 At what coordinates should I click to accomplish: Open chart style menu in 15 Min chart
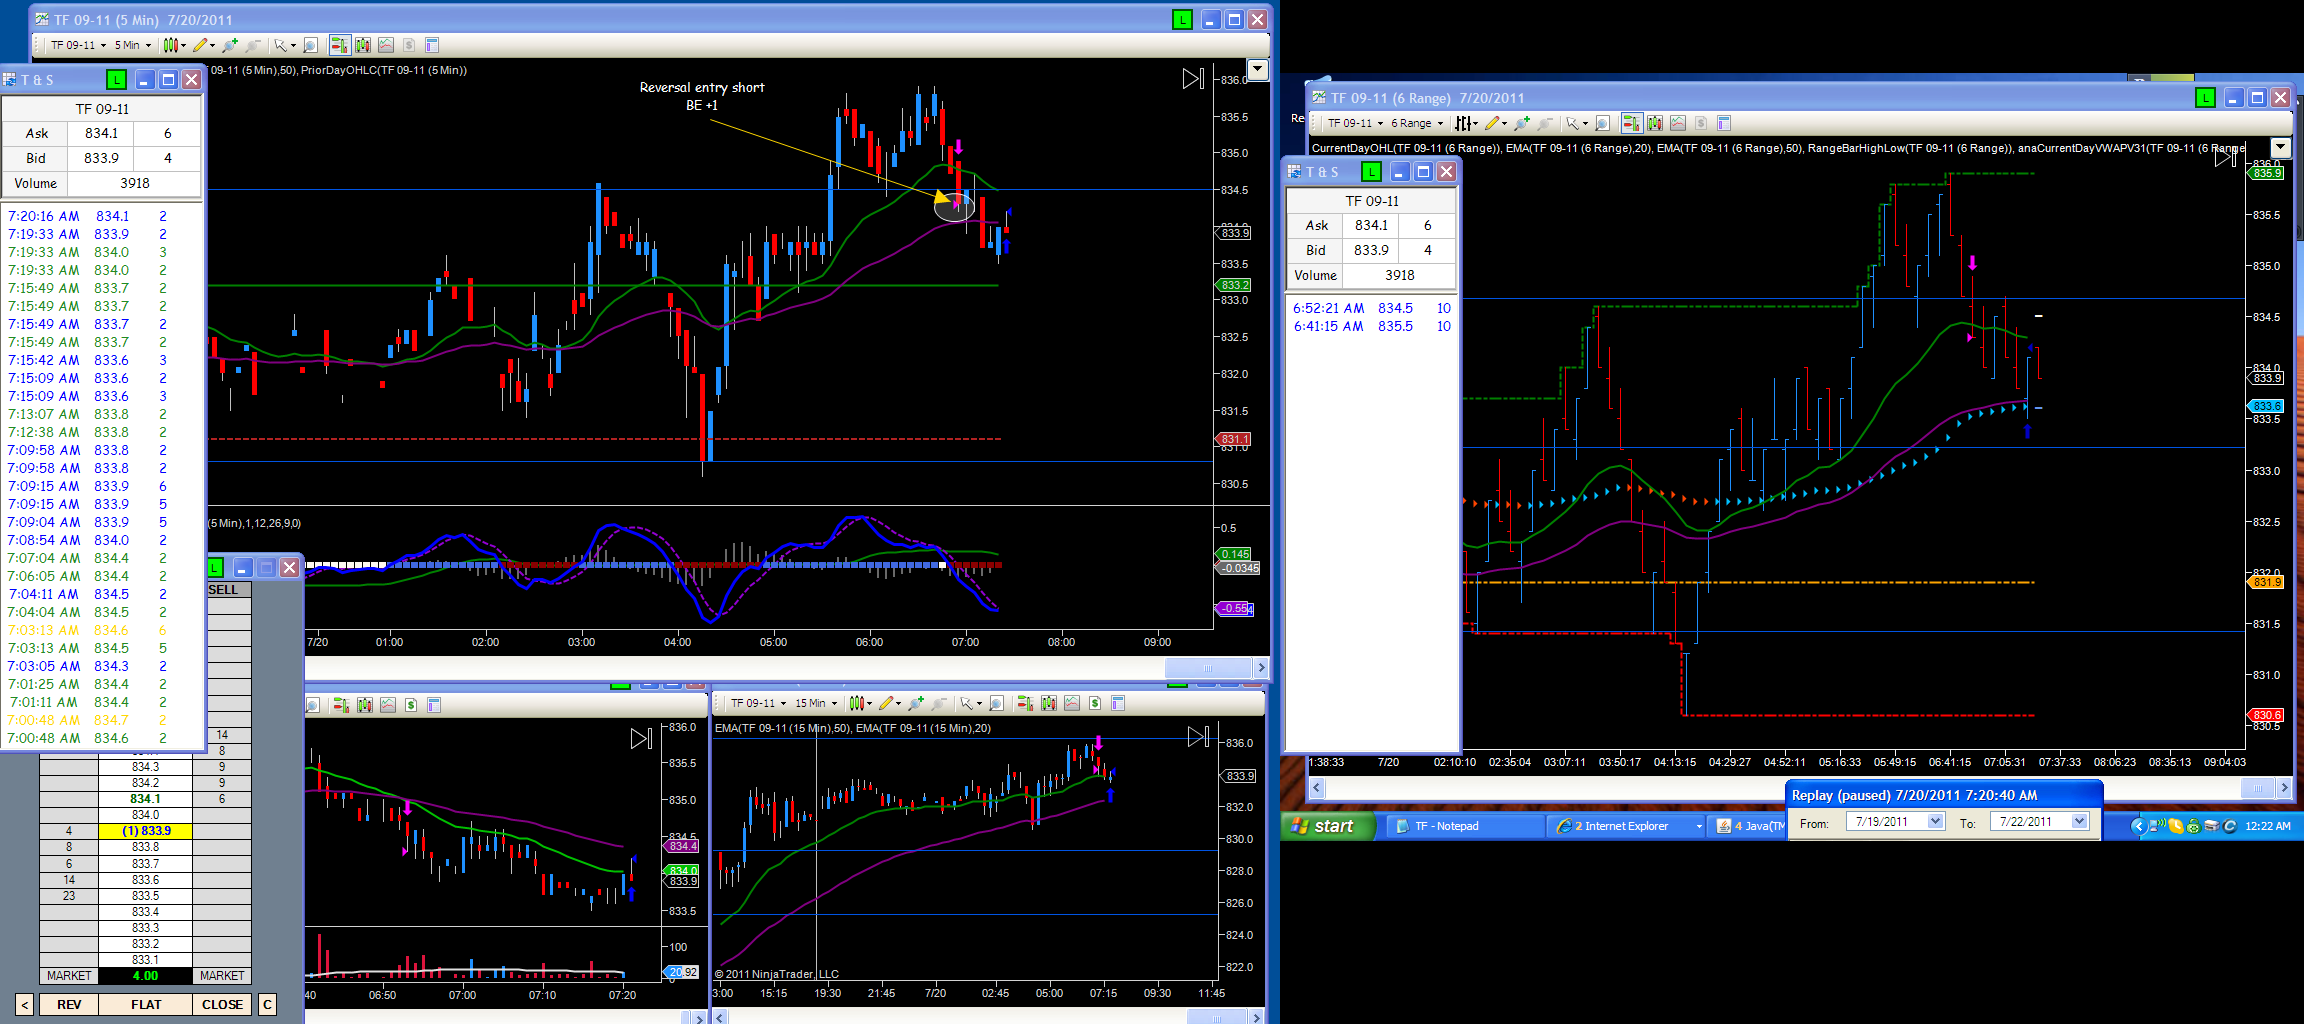(860, 703)
